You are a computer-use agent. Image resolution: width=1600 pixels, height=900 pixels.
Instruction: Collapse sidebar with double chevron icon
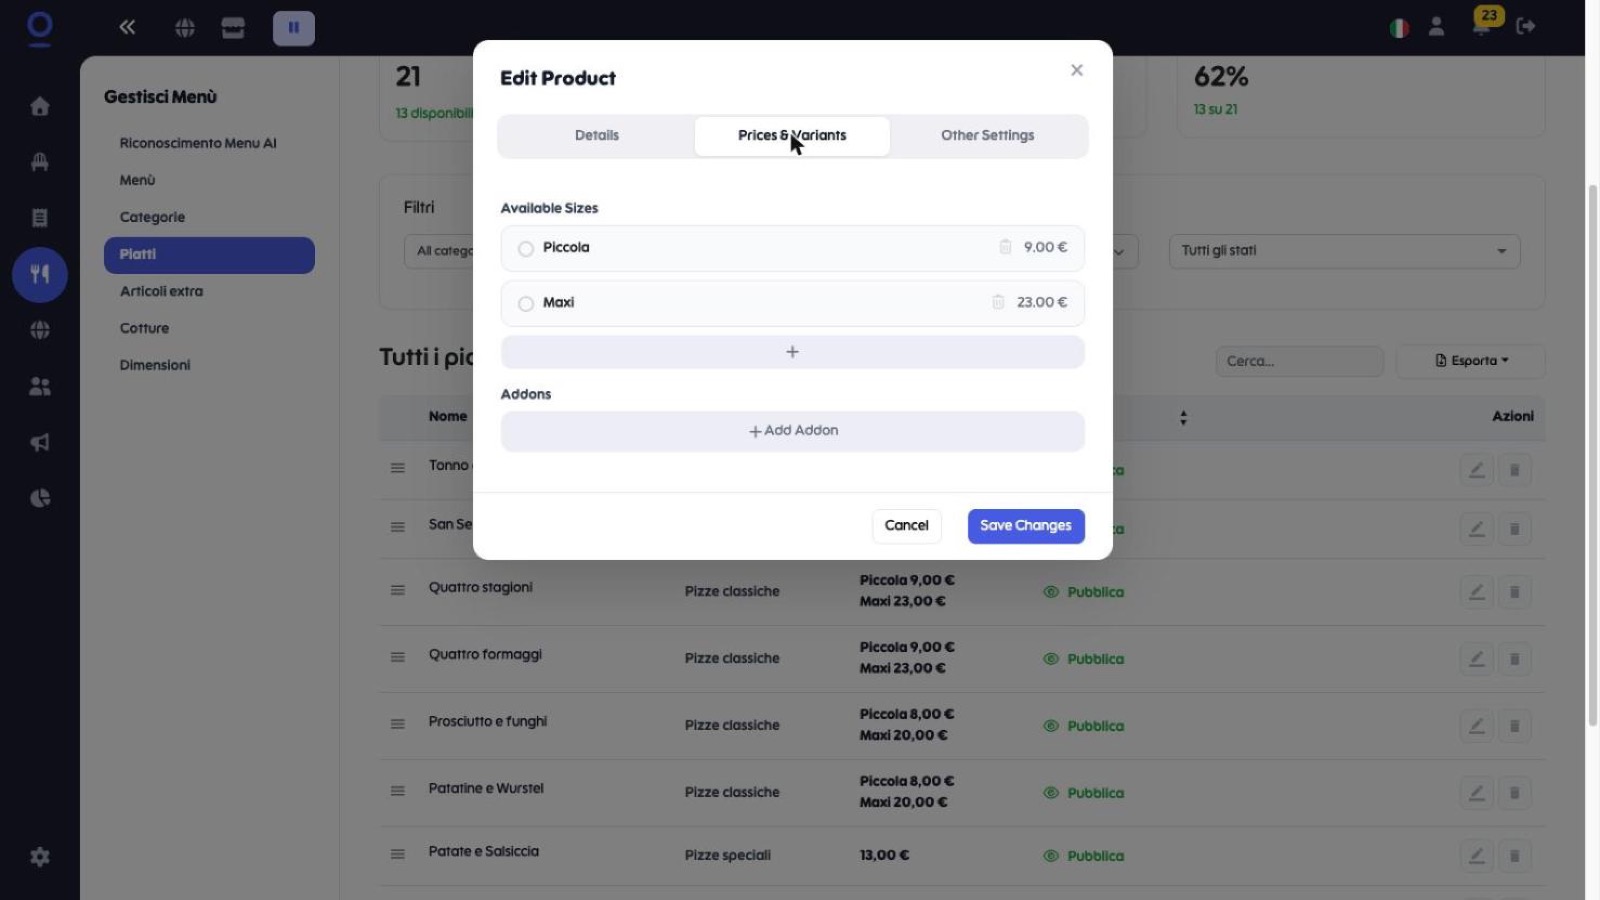click(127, 27)
